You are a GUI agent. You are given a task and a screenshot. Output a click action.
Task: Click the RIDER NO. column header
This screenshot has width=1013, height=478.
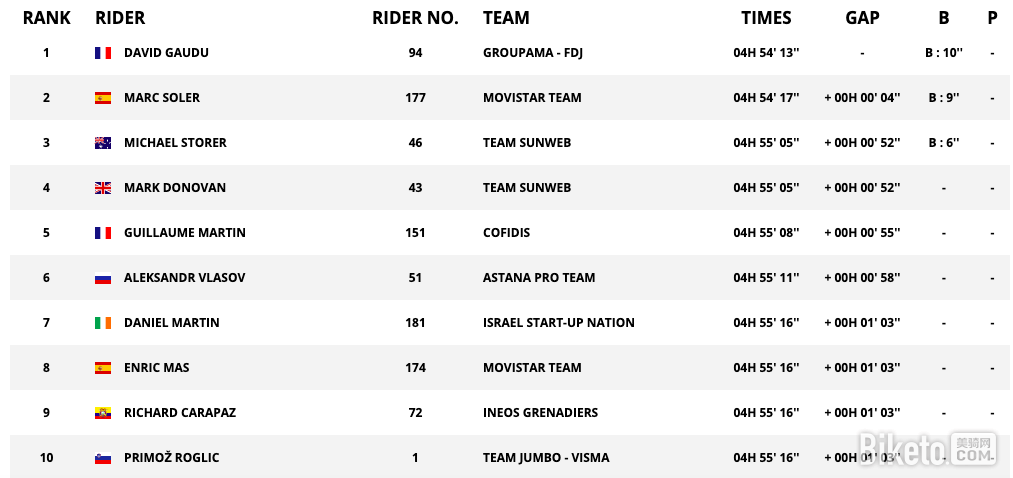click(415, 18)
